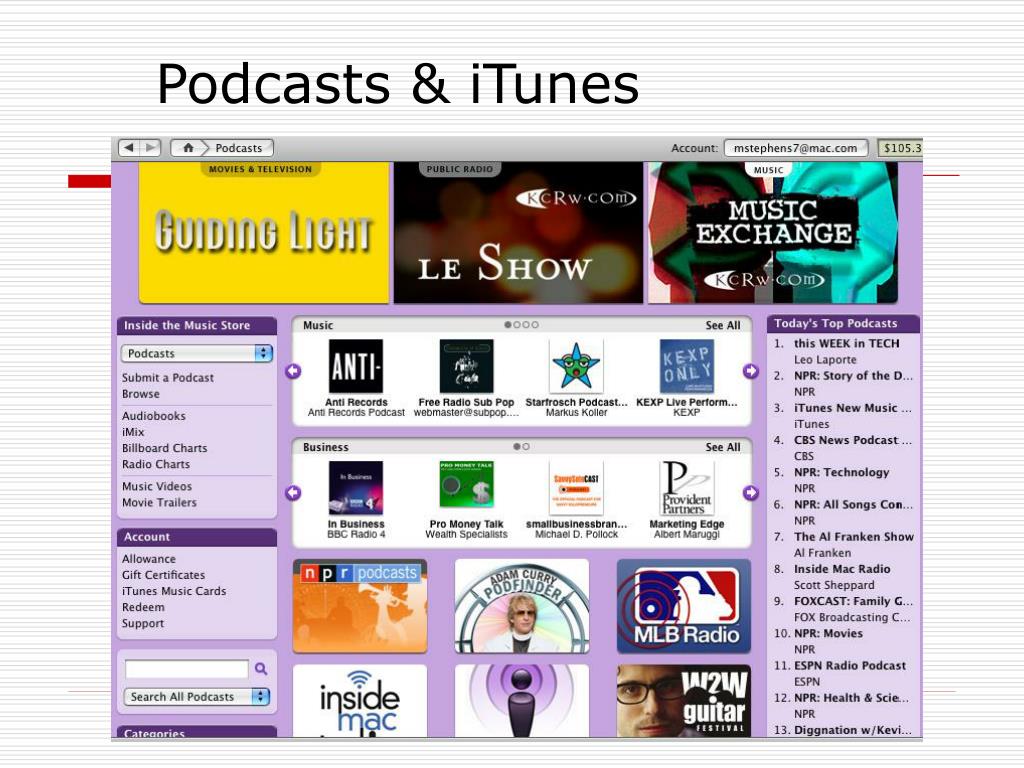1024x768 pixels.
Task: Open the iMix link
Action: [x=133, y=432]
